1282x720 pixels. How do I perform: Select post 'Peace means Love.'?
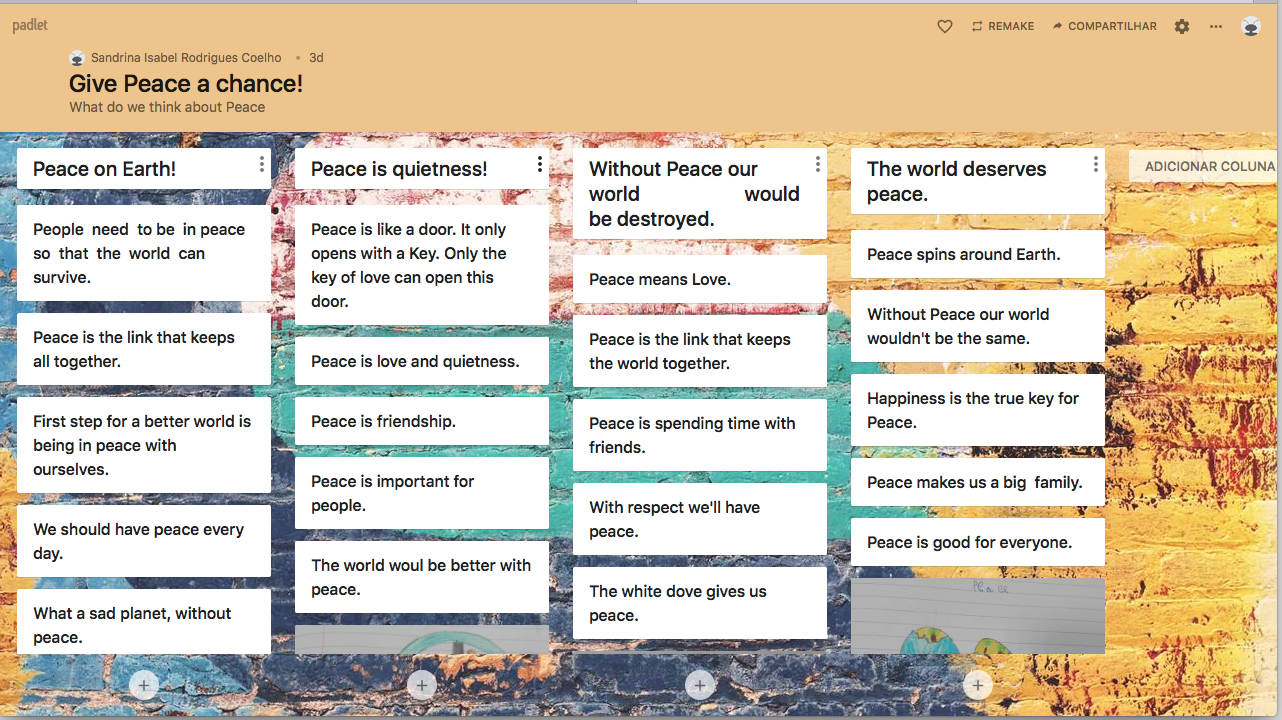coord(700,279)
